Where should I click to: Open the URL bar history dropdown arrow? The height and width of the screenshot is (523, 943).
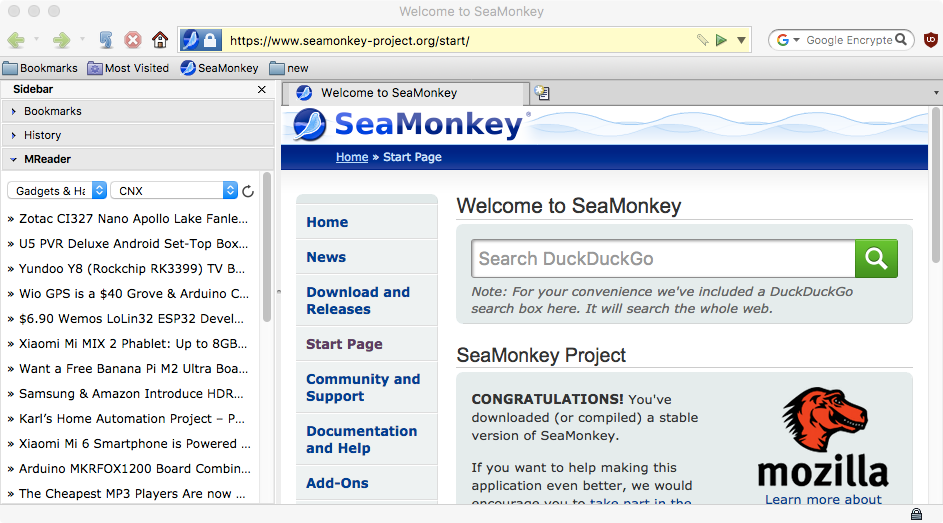(742, 40)
